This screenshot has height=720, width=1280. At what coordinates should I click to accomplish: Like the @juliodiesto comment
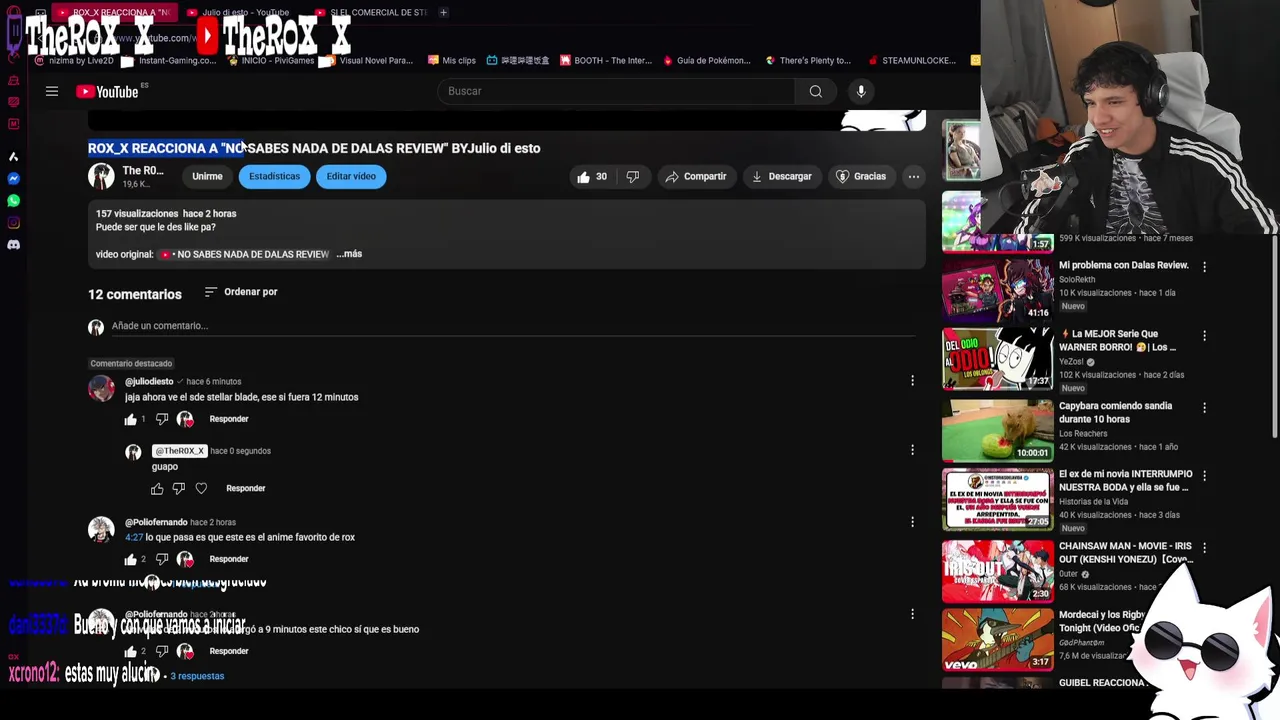(x=130, y=419)
